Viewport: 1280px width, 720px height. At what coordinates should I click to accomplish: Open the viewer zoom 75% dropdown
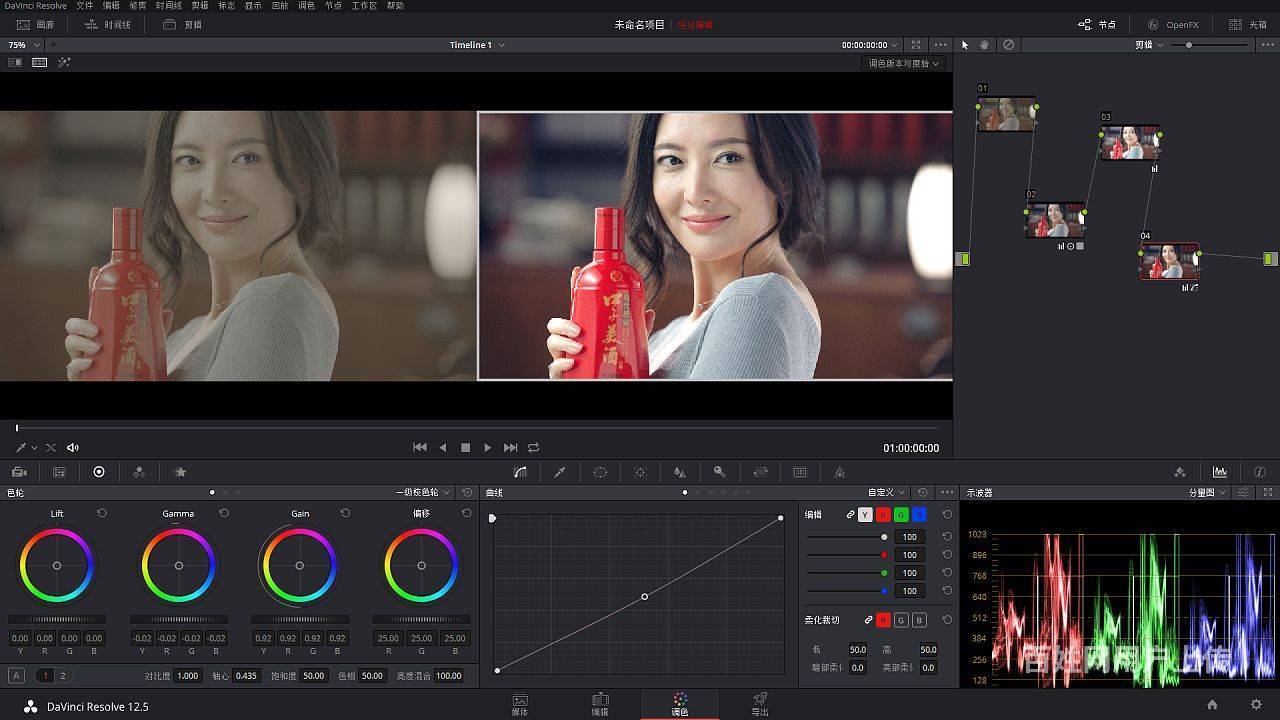[24, 45]
